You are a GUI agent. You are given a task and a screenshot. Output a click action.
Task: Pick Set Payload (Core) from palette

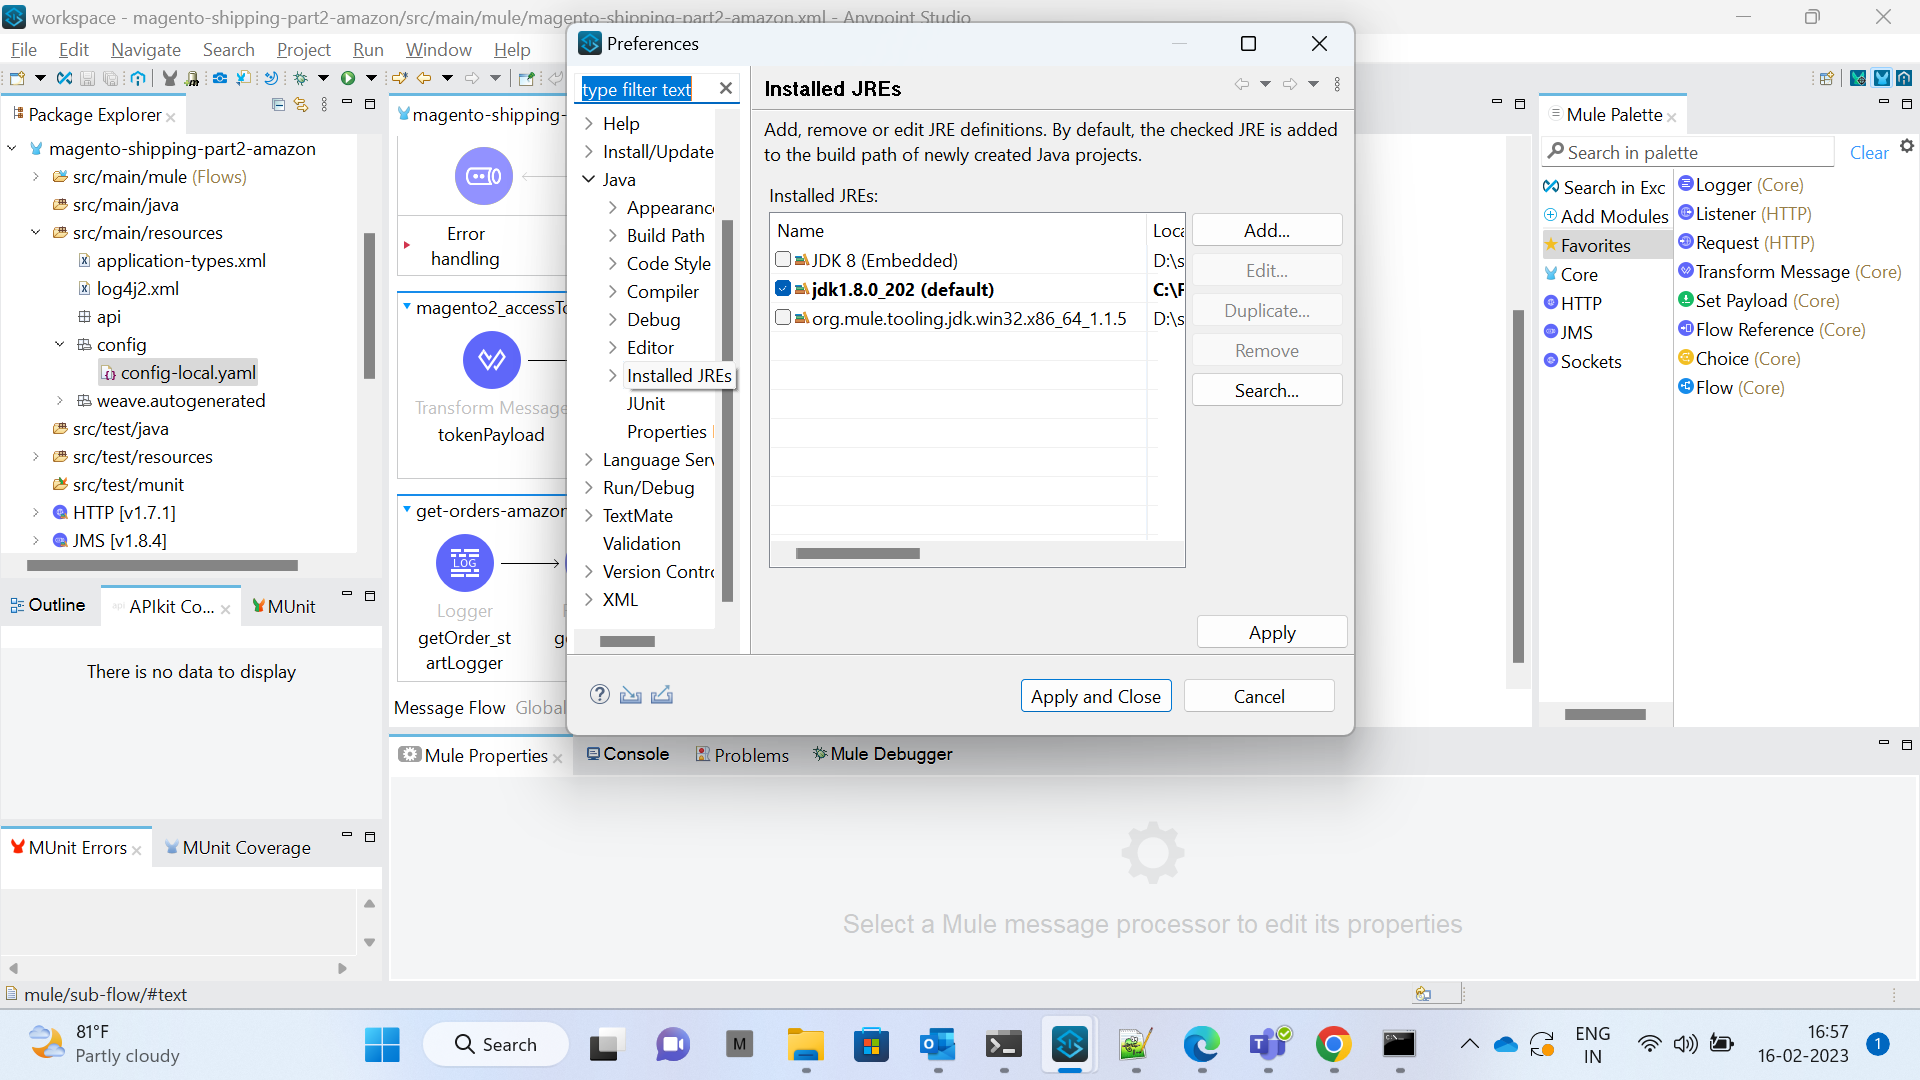tap(1759, 300)
